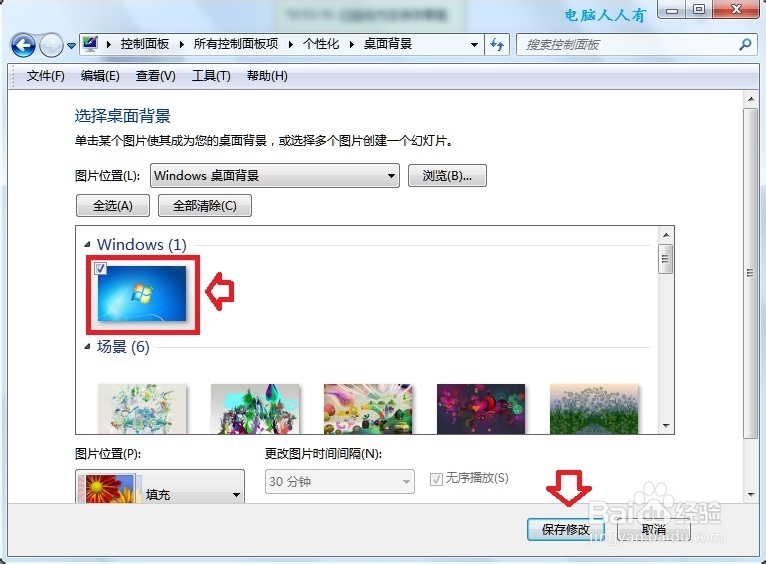Click the wallpaper list scroll down arrow

click(x=666, y=425)
